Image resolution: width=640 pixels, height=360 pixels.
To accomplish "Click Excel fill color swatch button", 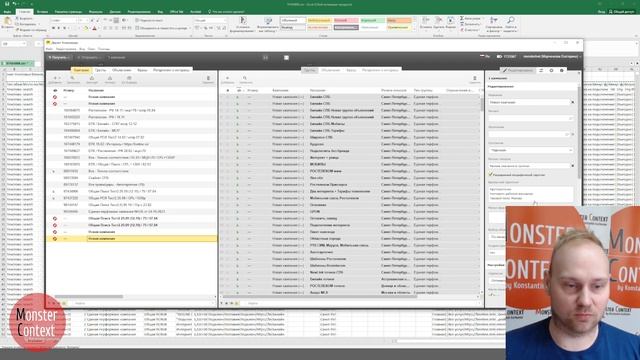I will pyautogui.click(x=85, y=28).
